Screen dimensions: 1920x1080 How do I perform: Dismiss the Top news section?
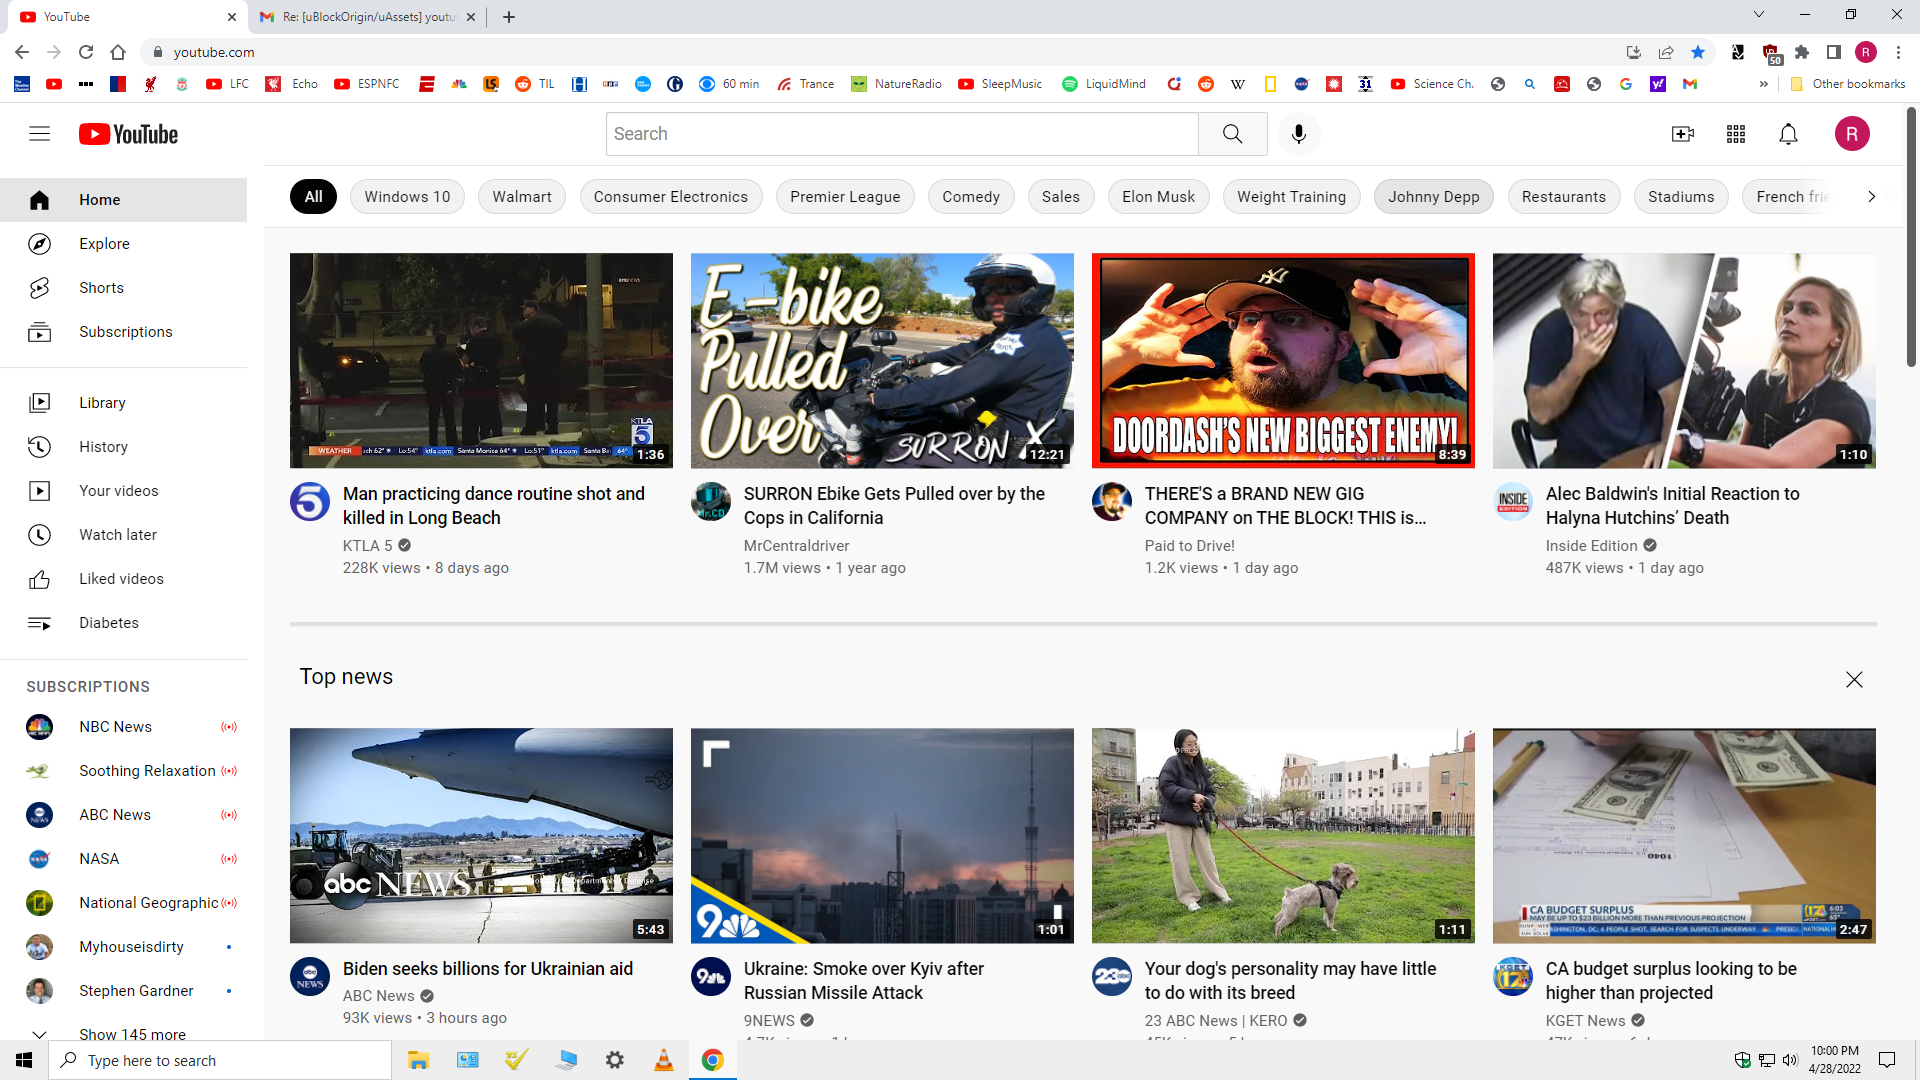1854,679
